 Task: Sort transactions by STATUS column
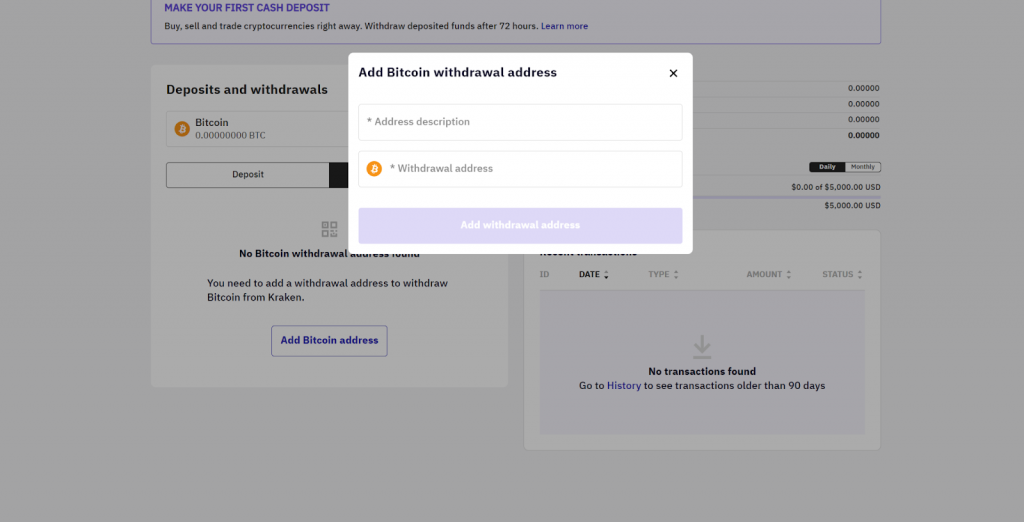click(842, 274)
